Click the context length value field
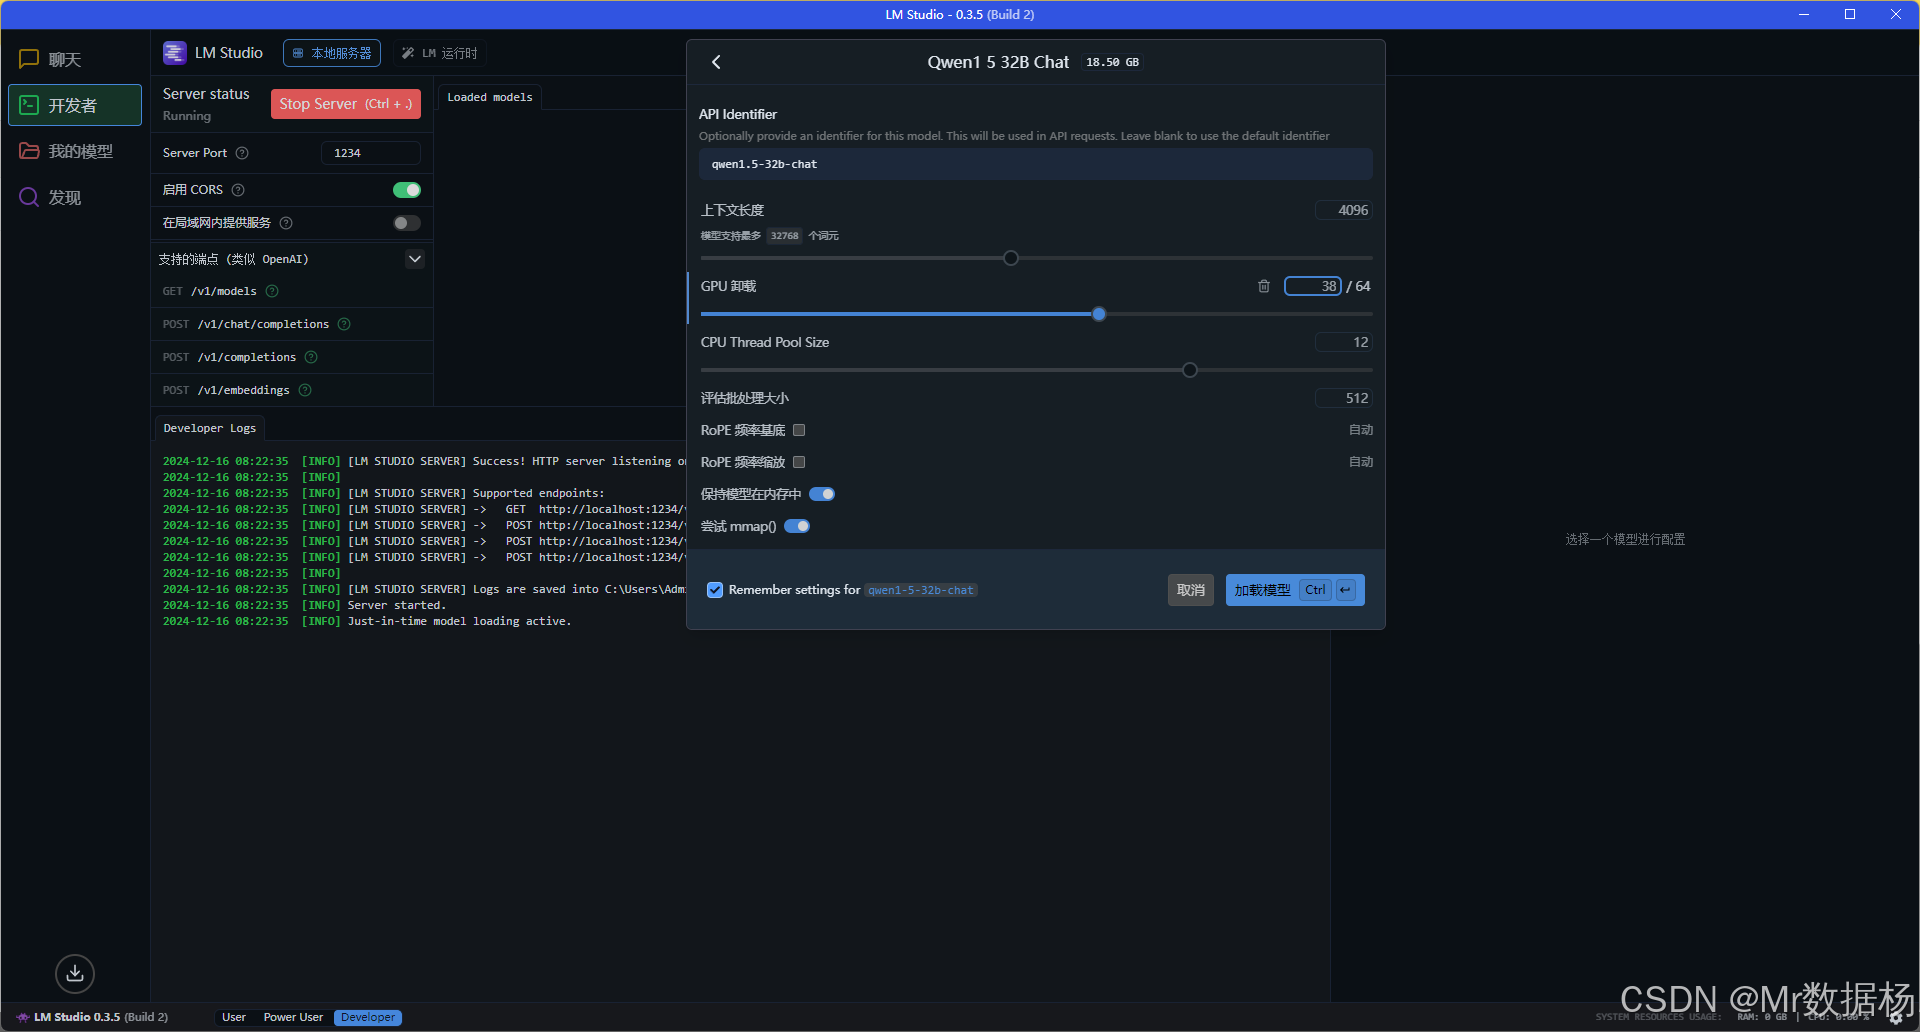This screenshot has height=1032, width=1920. 1343,210
